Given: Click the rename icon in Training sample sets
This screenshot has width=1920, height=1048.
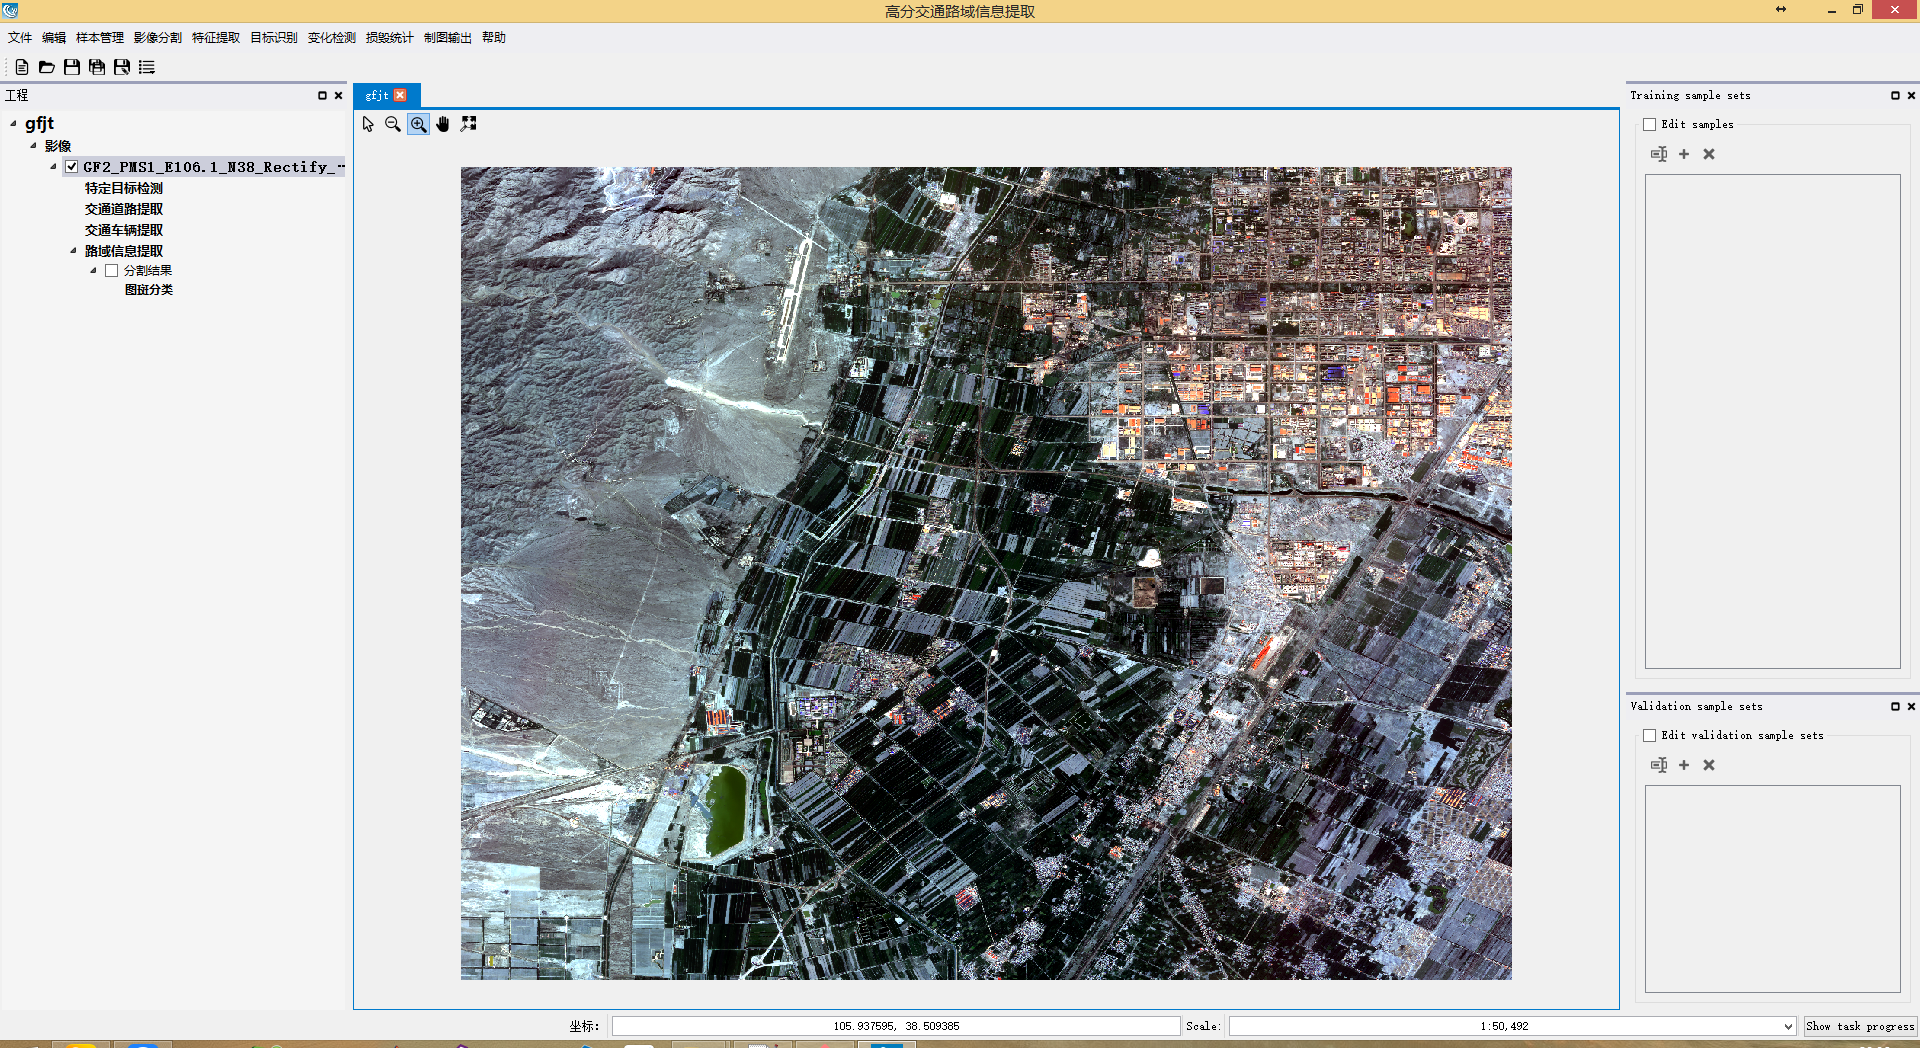Looking at the screenshot, I should pos(1659,154).
